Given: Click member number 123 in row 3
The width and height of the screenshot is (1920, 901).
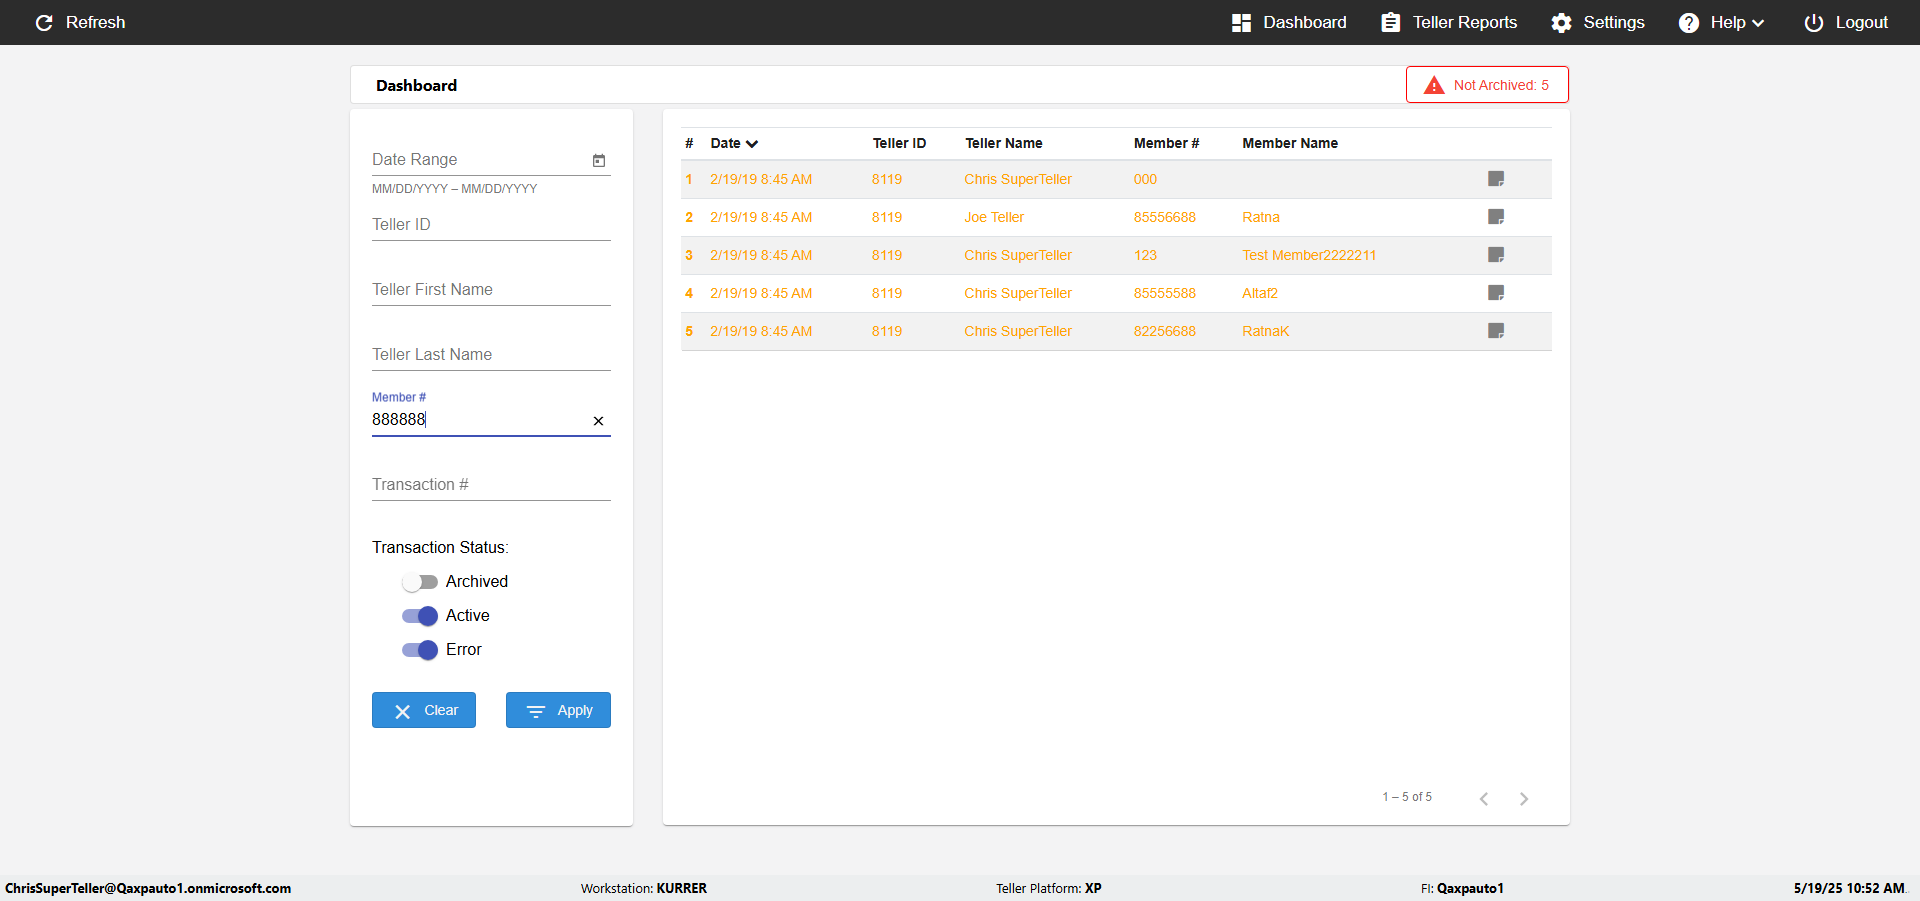Looking at the screenshot, I should coord(1145,255).
